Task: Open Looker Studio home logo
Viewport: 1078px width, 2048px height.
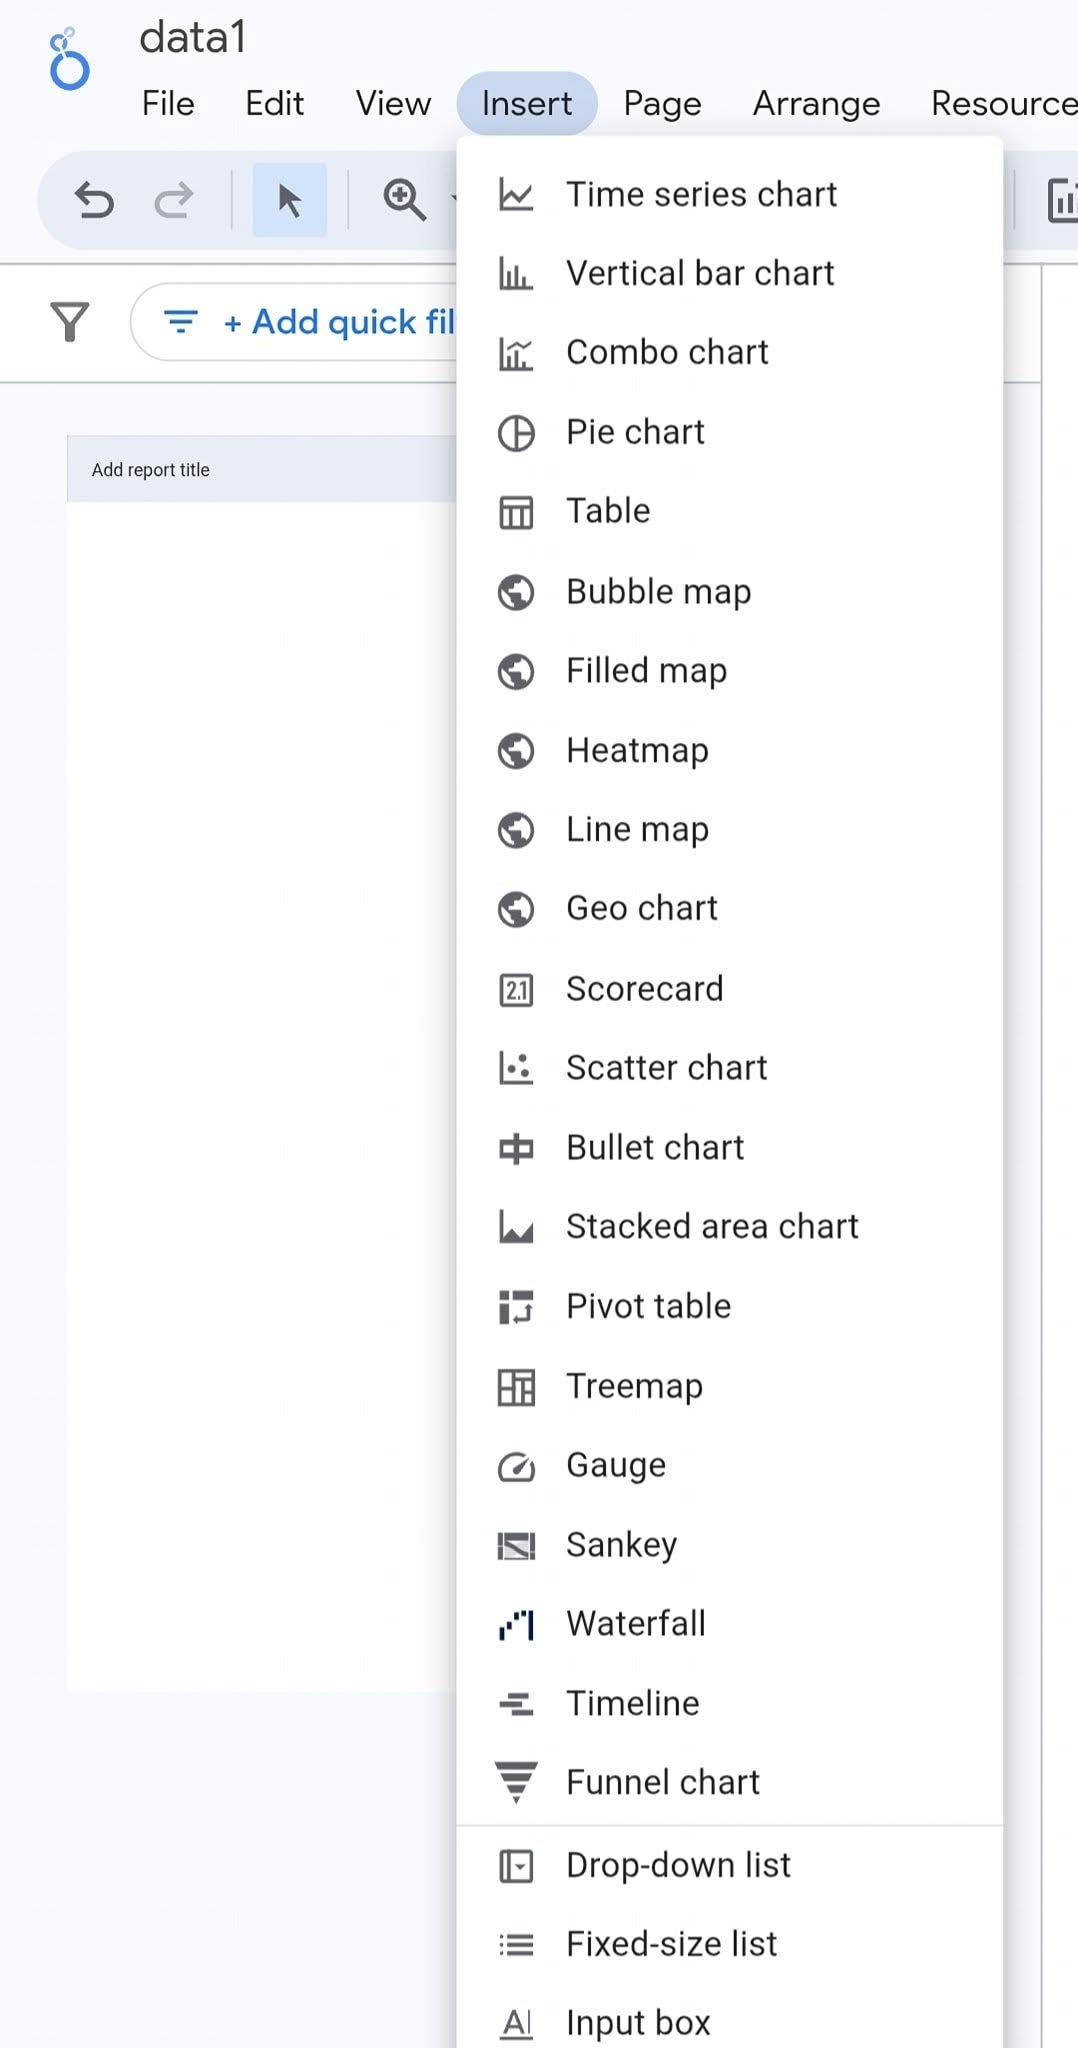Action: tap(69, 61)
